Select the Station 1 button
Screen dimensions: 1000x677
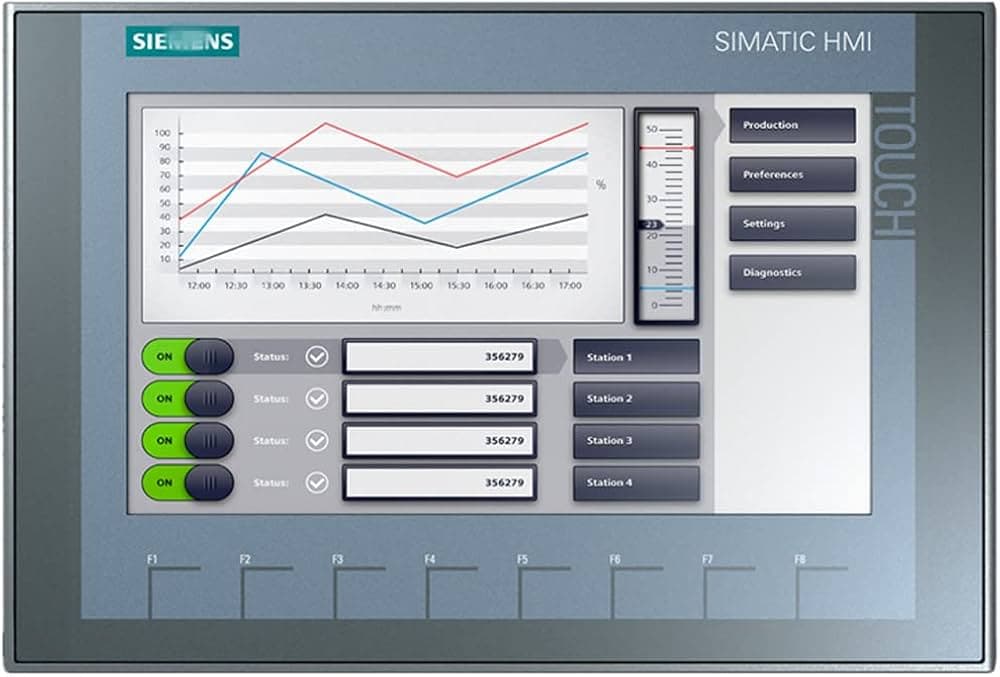pos(636,357)
